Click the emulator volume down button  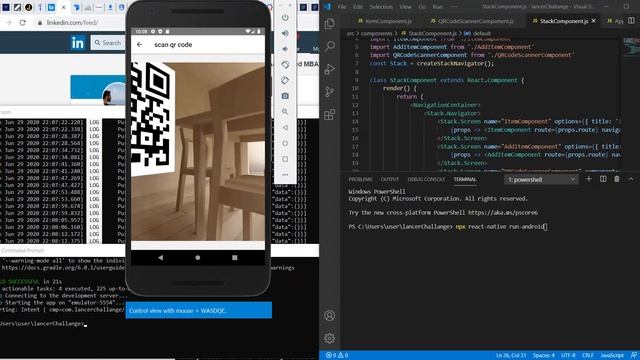pos(285,49)
